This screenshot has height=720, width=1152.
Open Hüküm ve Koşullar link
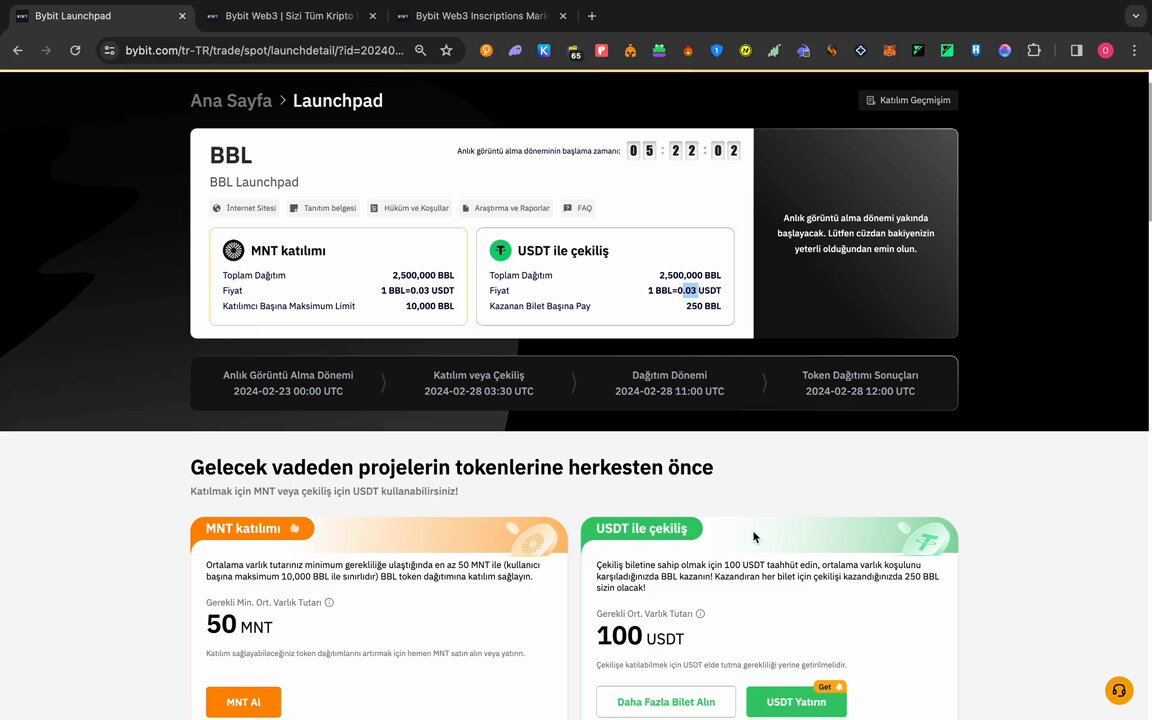coord(409,208)
